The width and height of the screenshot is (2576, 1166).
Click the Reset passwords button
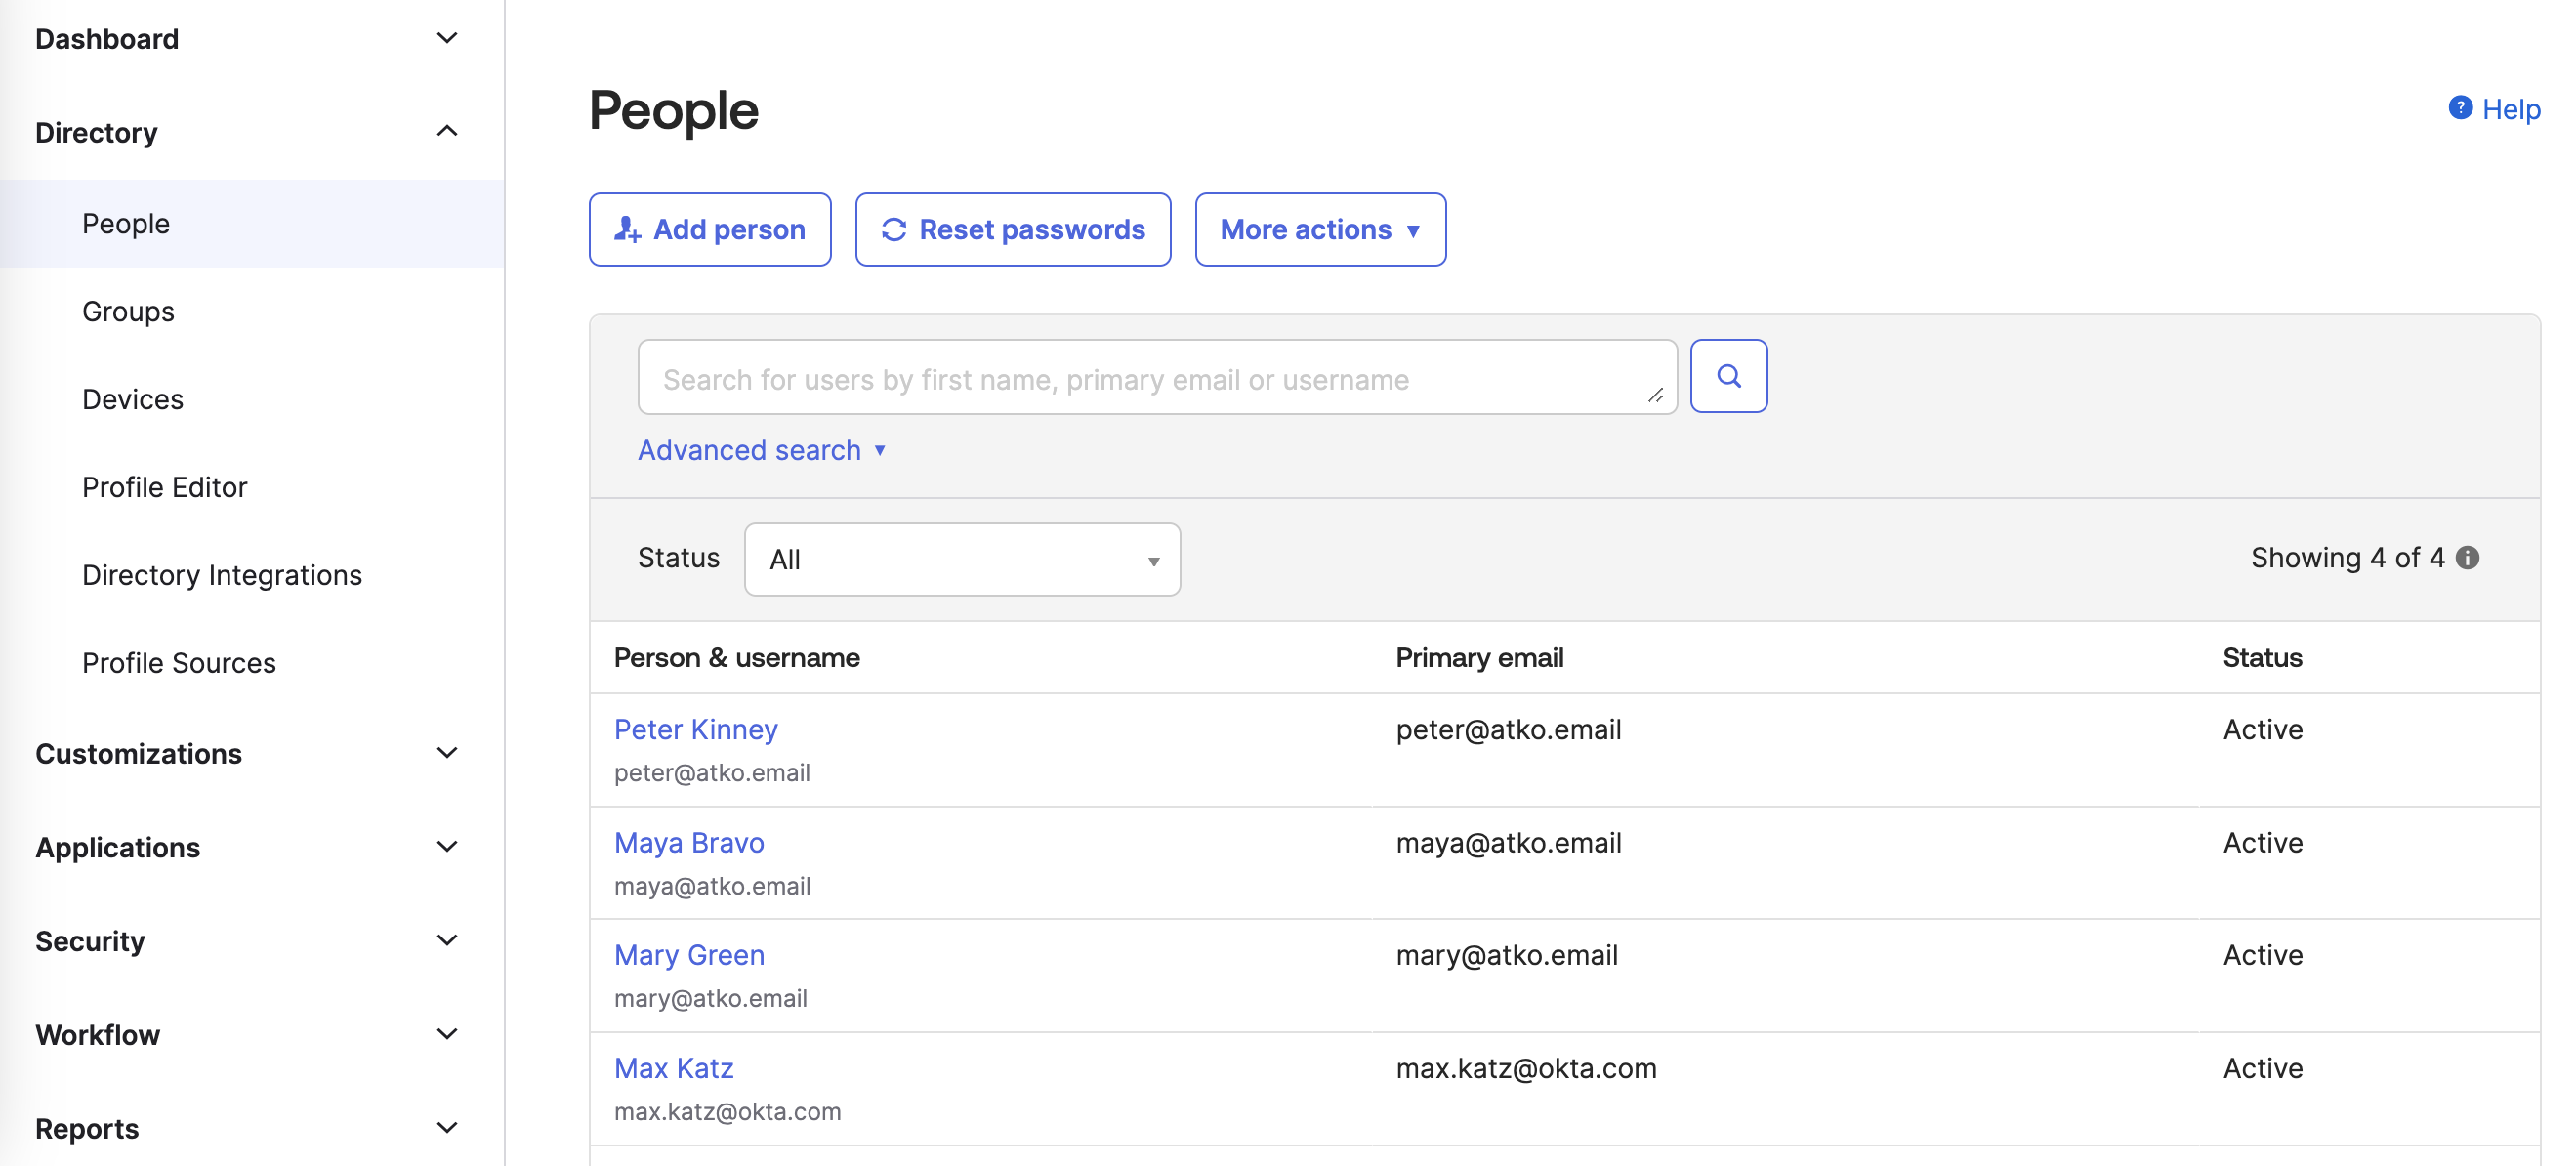click(x=1012, y=229)
